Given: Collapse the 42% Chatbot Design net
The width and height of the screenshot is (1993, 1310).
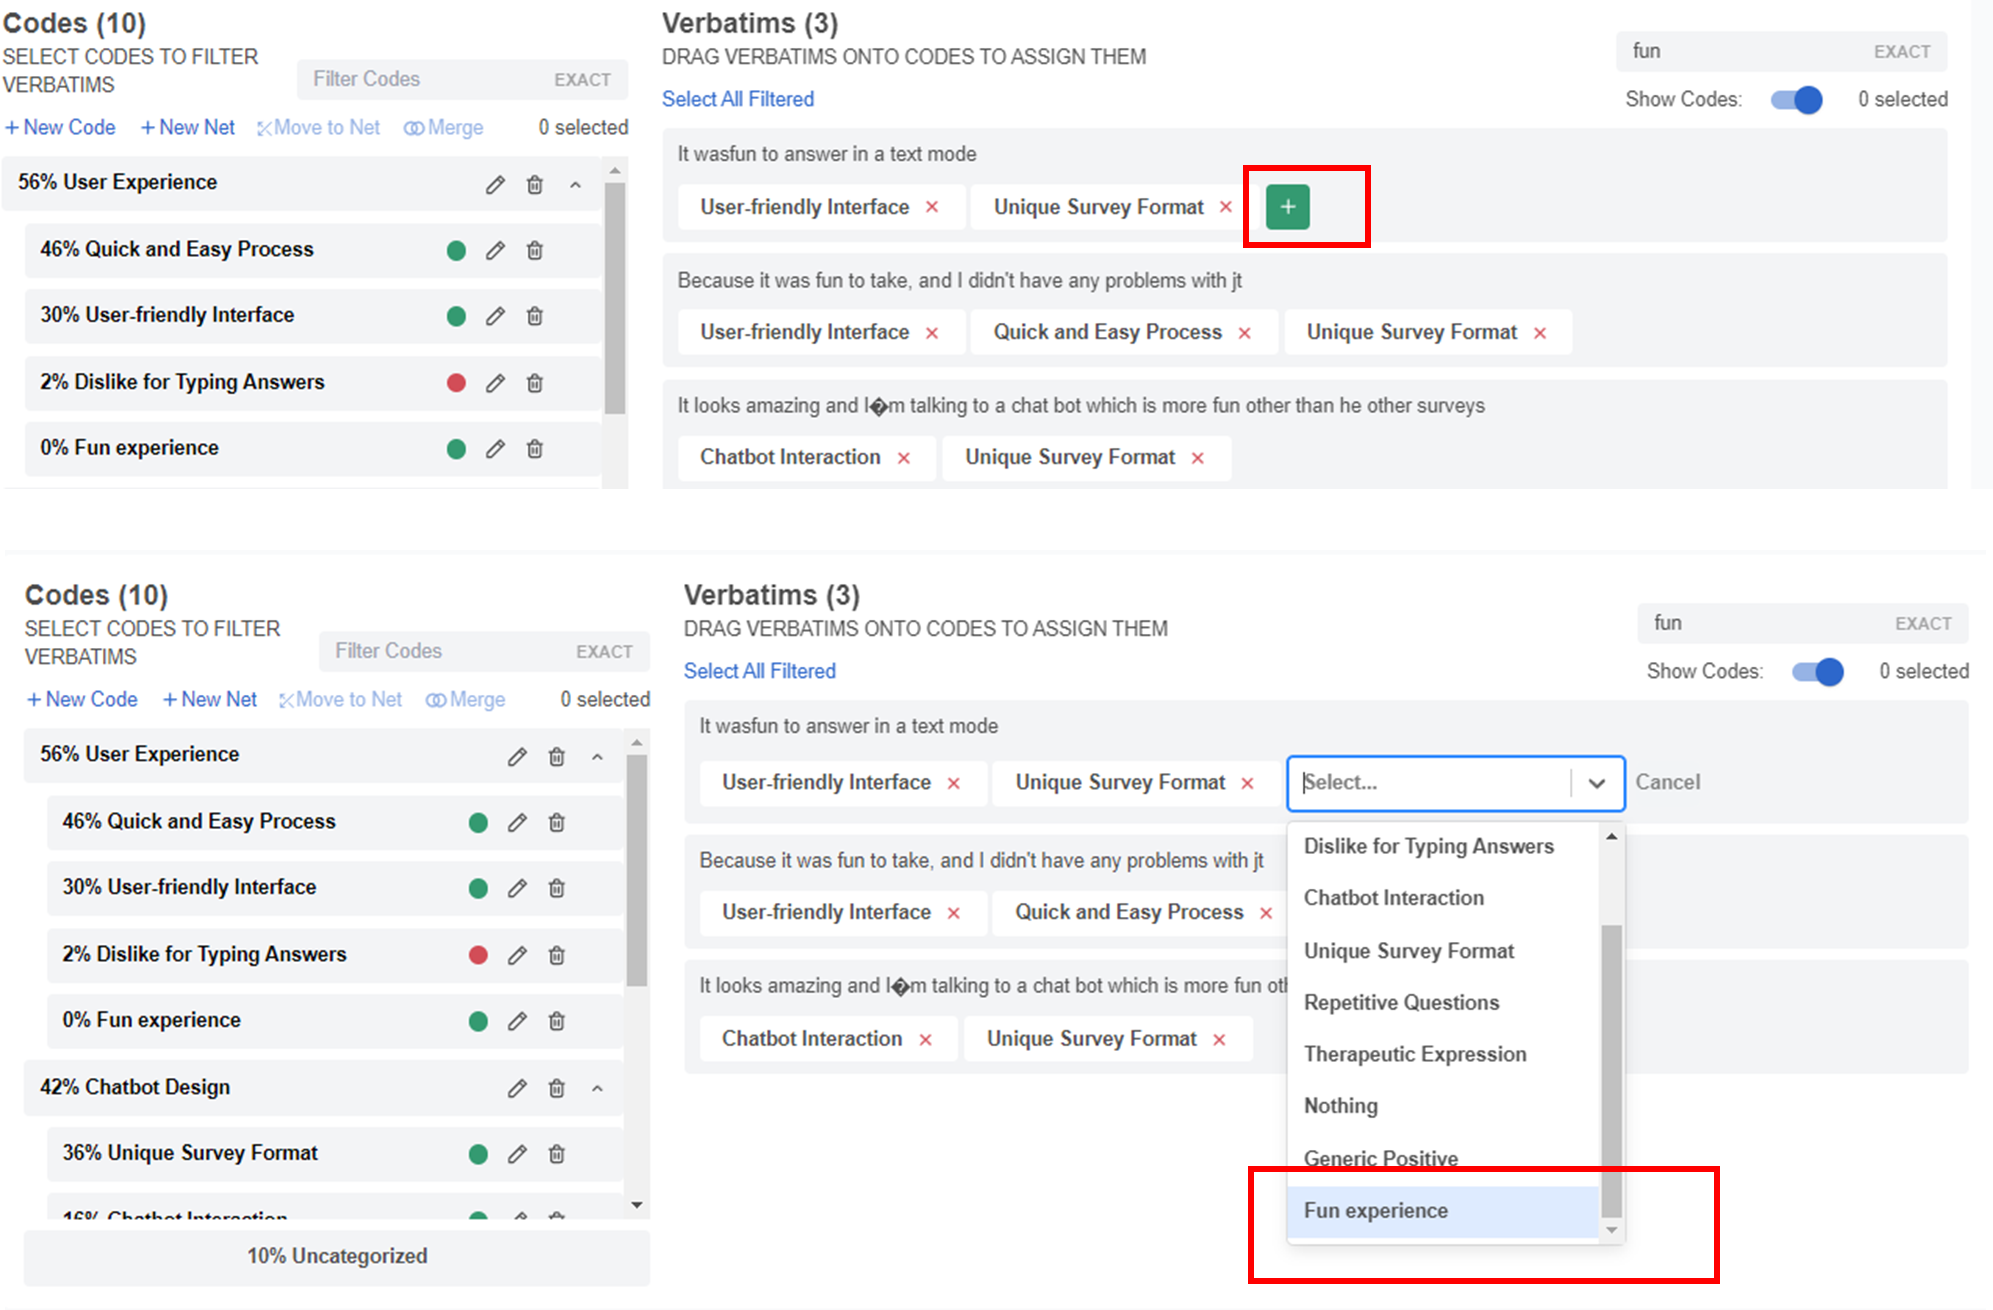Looking at the screenshot, I should (597, 1088).
